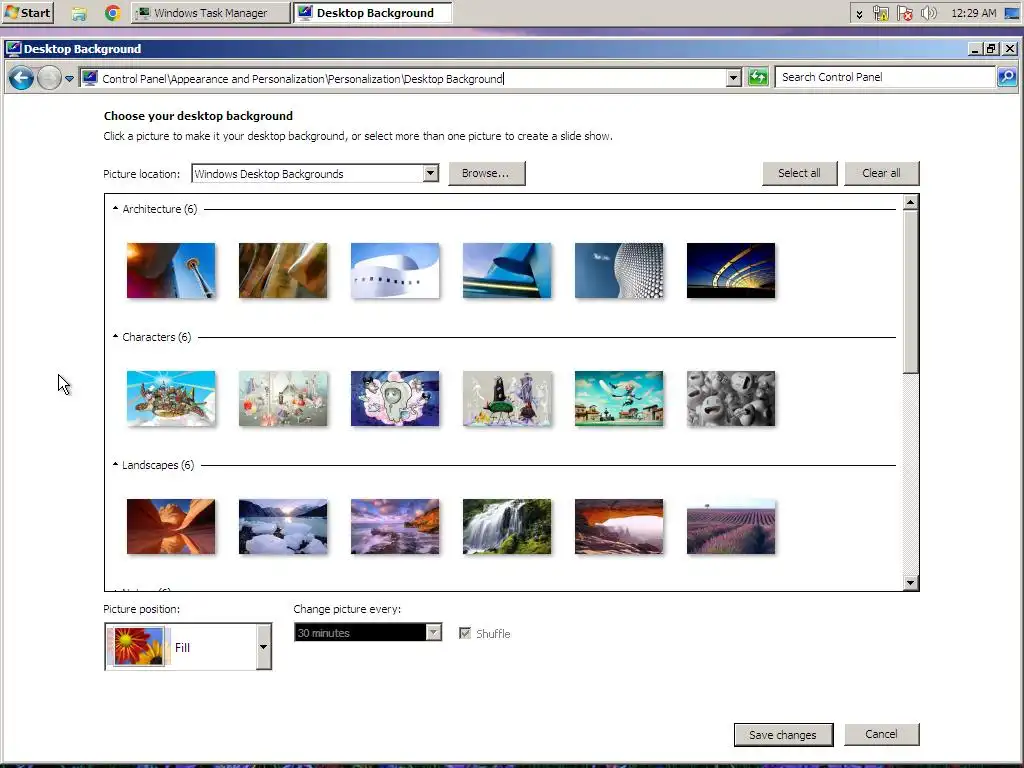Select the green beetle character picture
Viewport: 1024px width, 768px height.
click(x=507, y=399)
